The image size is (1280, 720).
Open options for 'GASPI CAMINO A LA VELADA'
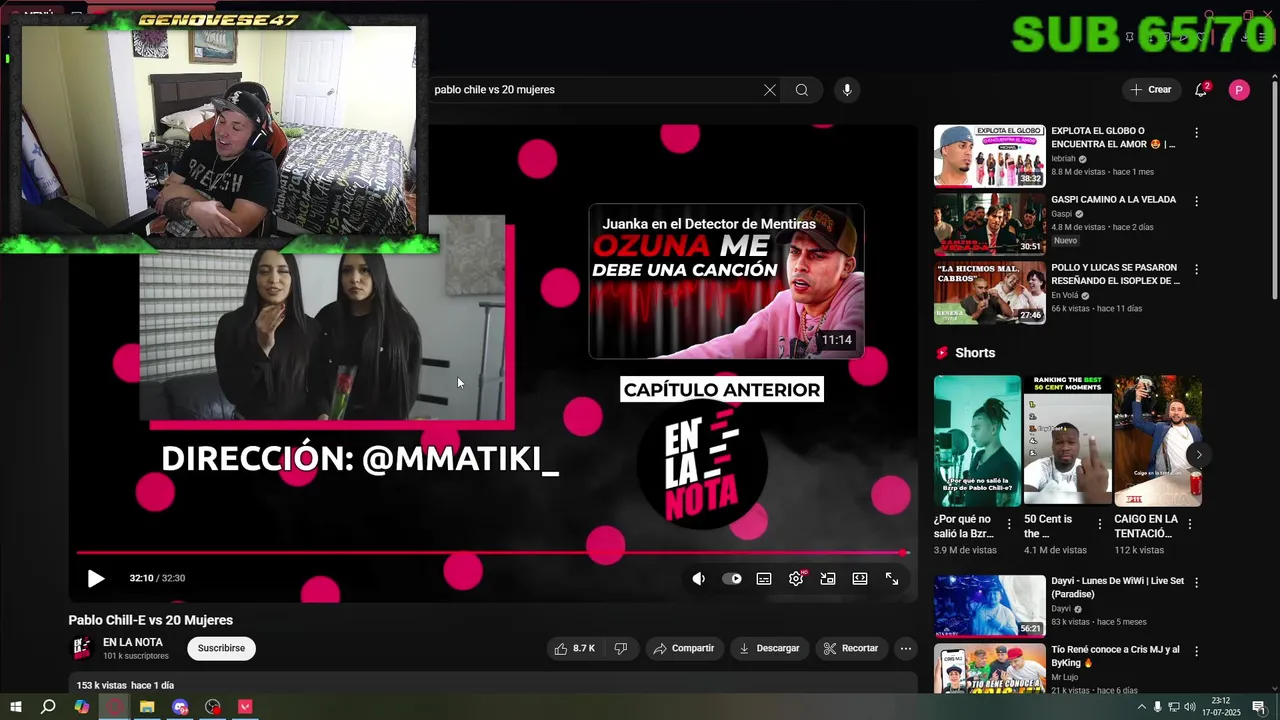[1196, 201]
